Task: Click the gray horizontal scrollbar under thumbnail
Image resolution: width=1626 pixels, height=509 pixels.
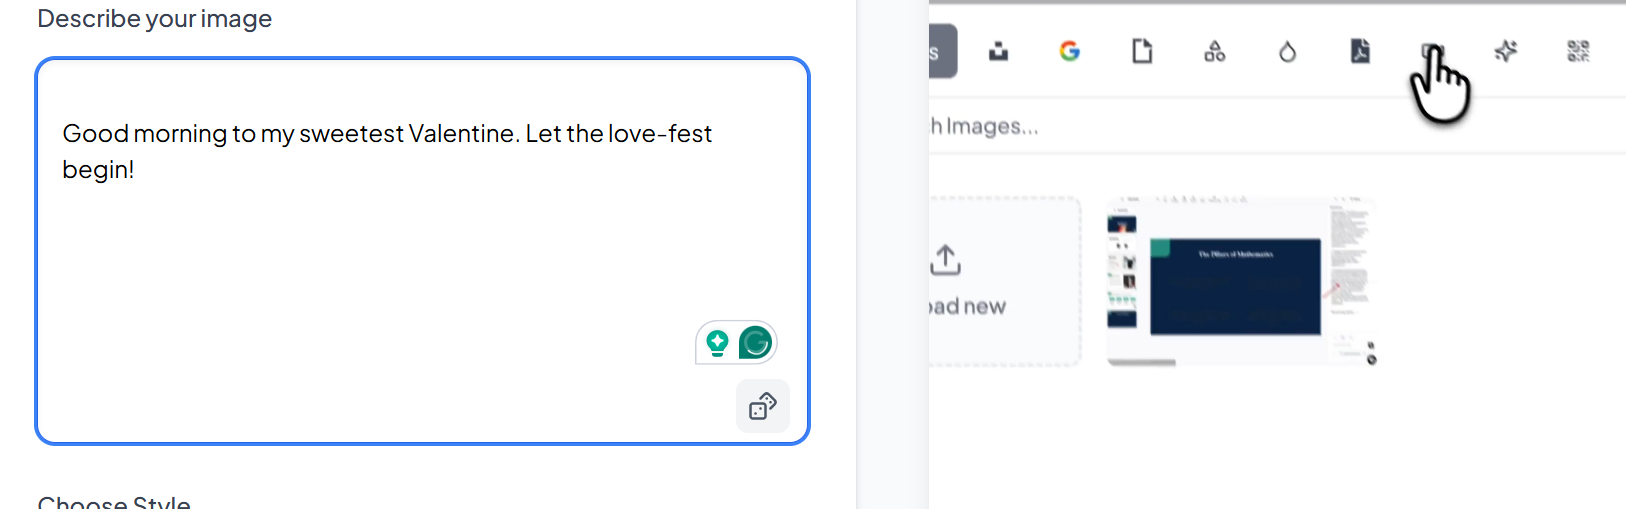Action: (x=1142, y=363)
